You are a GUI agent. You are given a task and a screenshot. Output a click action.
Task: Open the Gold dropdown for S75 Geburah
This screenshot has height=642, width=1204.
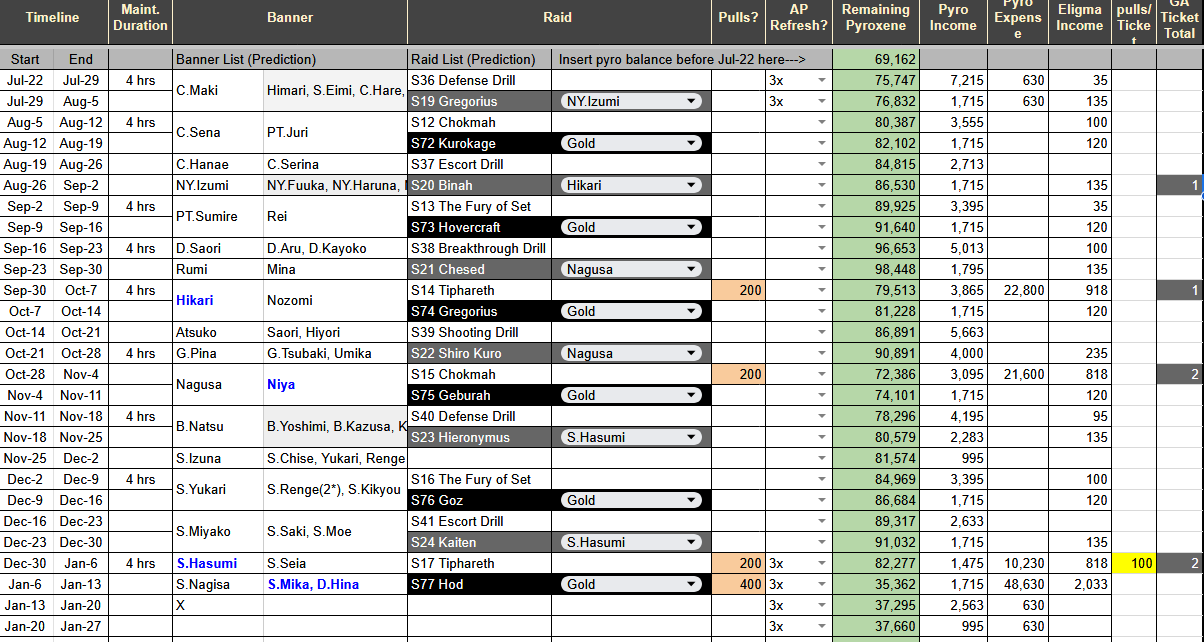click(x=631, y=395)
